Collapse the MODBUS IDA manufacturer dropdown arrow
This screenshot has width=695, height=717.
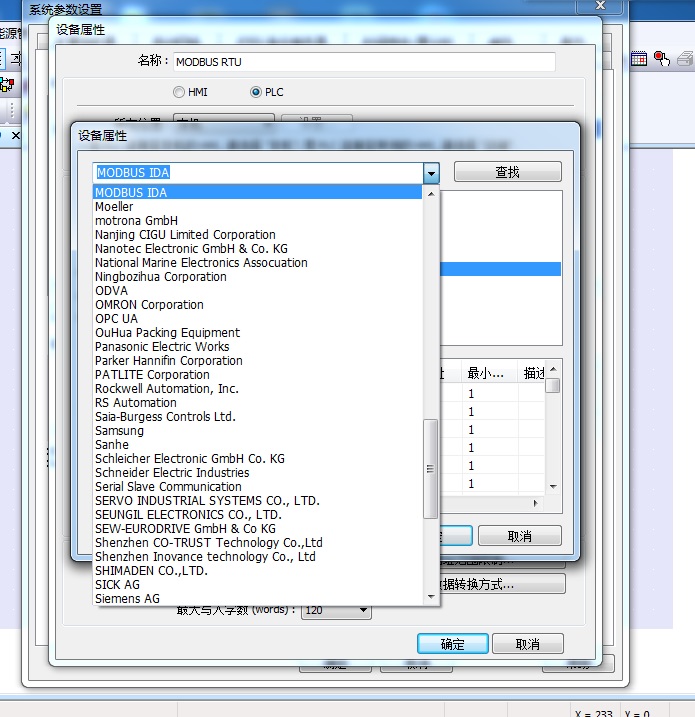click(x=431, y=173)
